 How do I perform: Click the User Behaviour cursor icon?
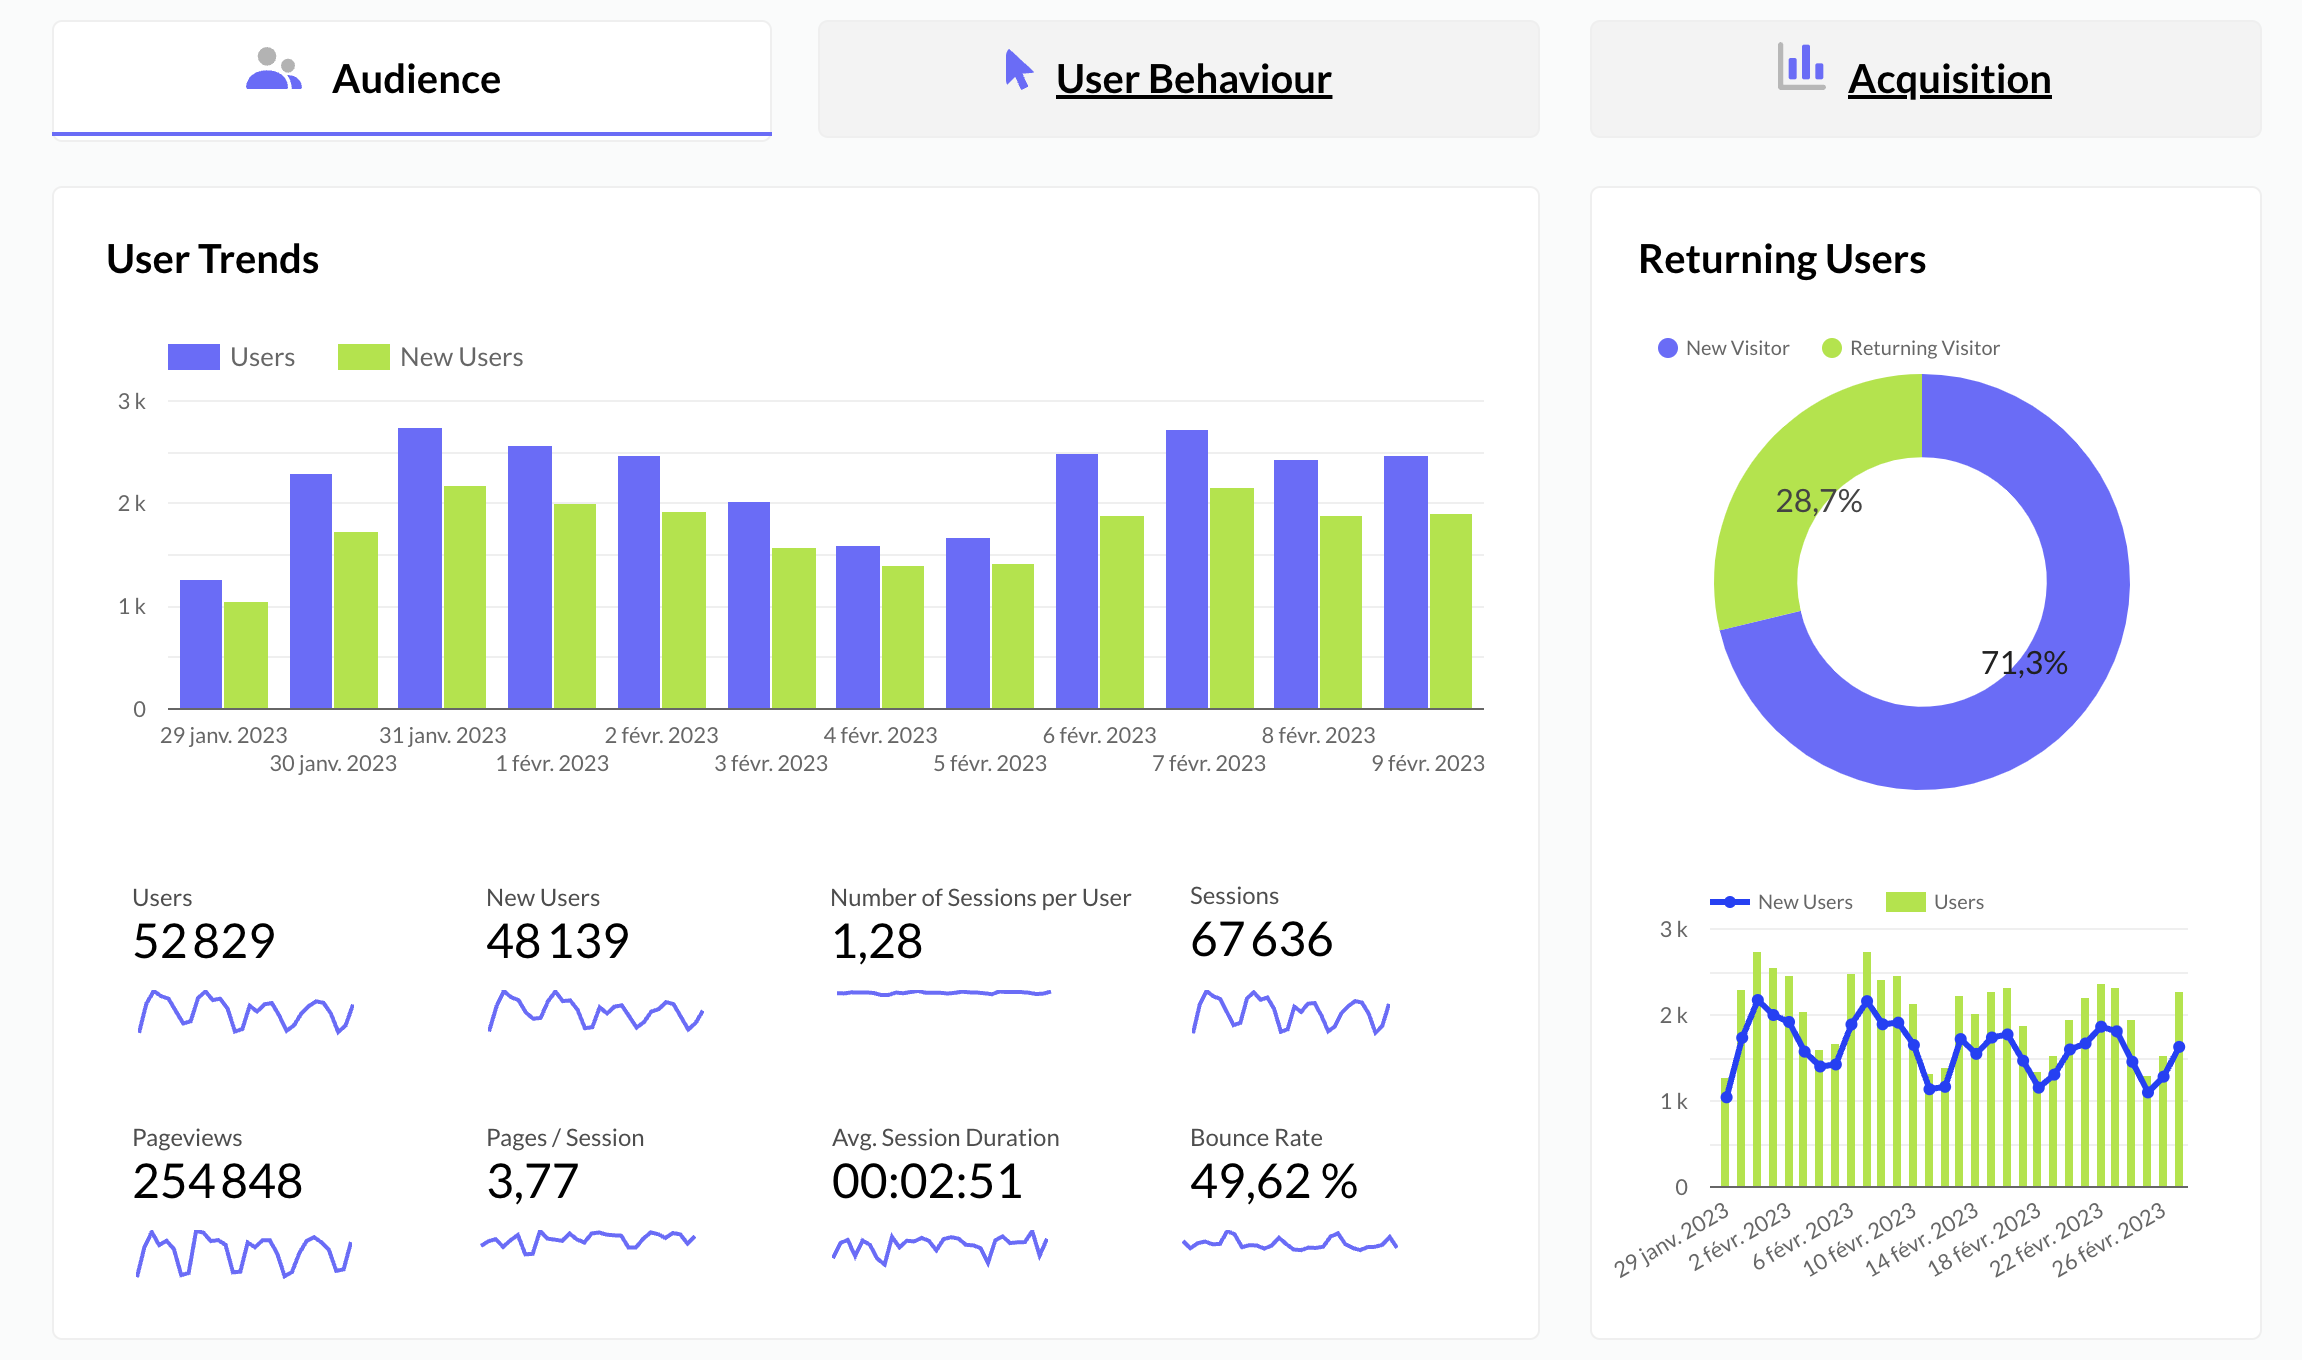[x=1018, y=70]
